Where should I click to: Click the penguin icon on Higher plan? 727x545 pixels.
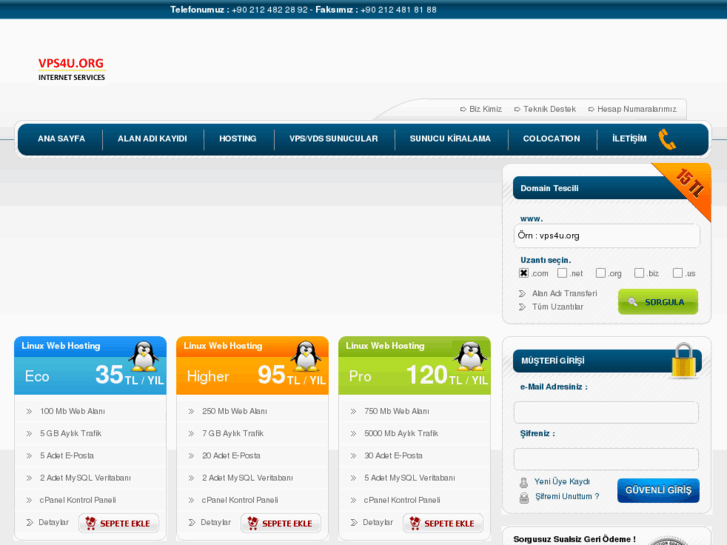point(306,356)
